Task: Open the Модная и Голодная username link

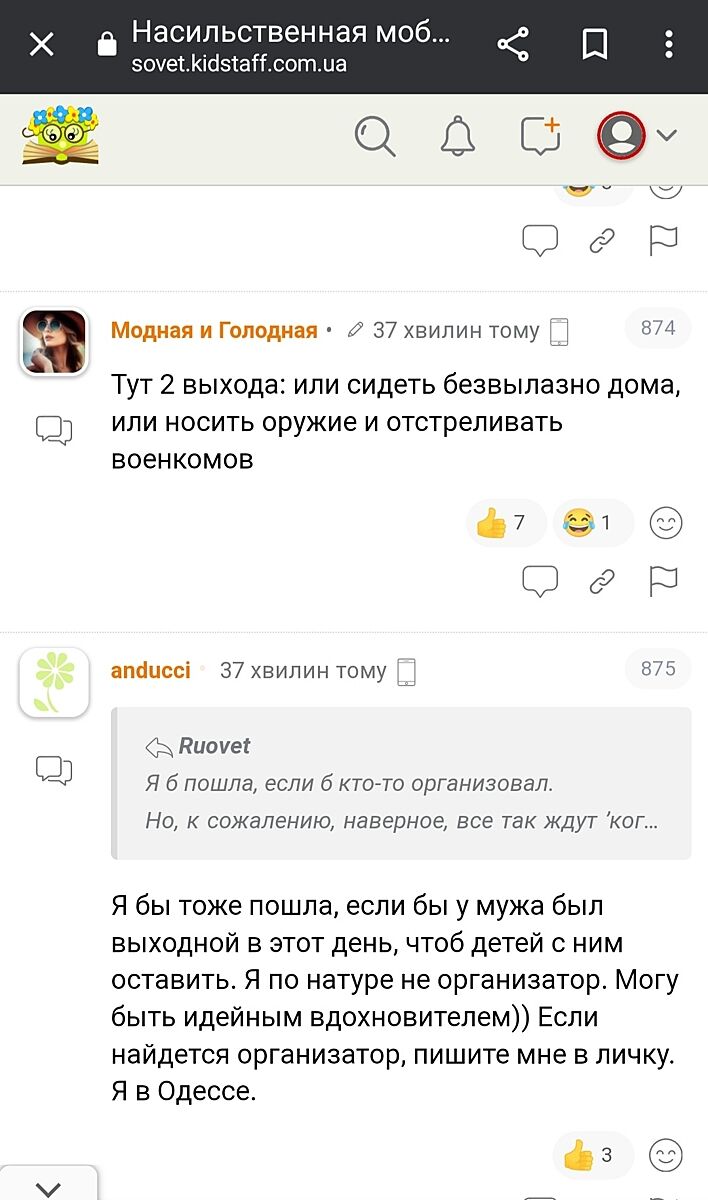Action: 214,331
